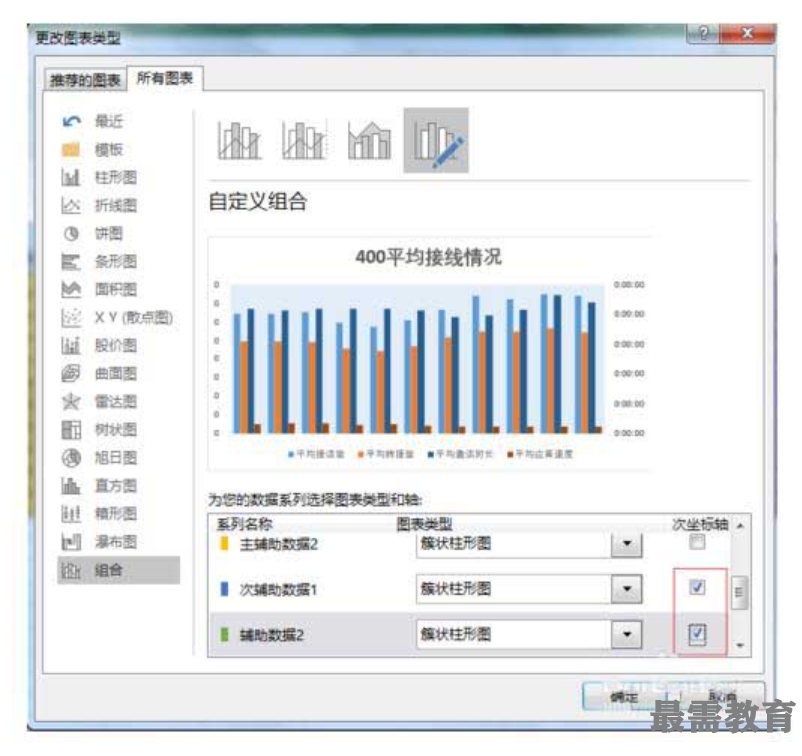Image resolution: width=802 pixels, height=756 pixels.
Task: Uncheck secondary axis for 次辅助数据1
Action: point(697,587)
